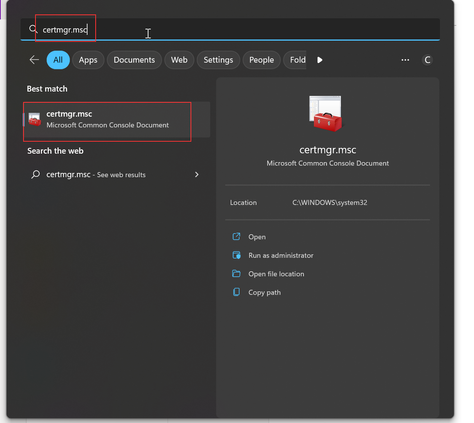Click the web search magnifier icon

35,174
